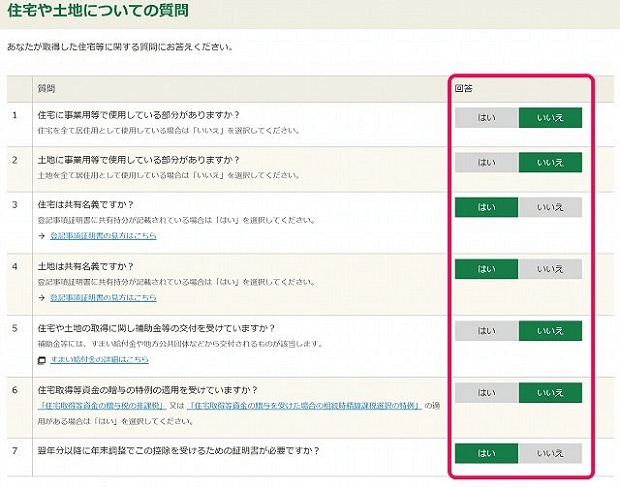Click external window icon beside すまい給付金 link
This screenshot has height=489, width=620.
(42, 360)
